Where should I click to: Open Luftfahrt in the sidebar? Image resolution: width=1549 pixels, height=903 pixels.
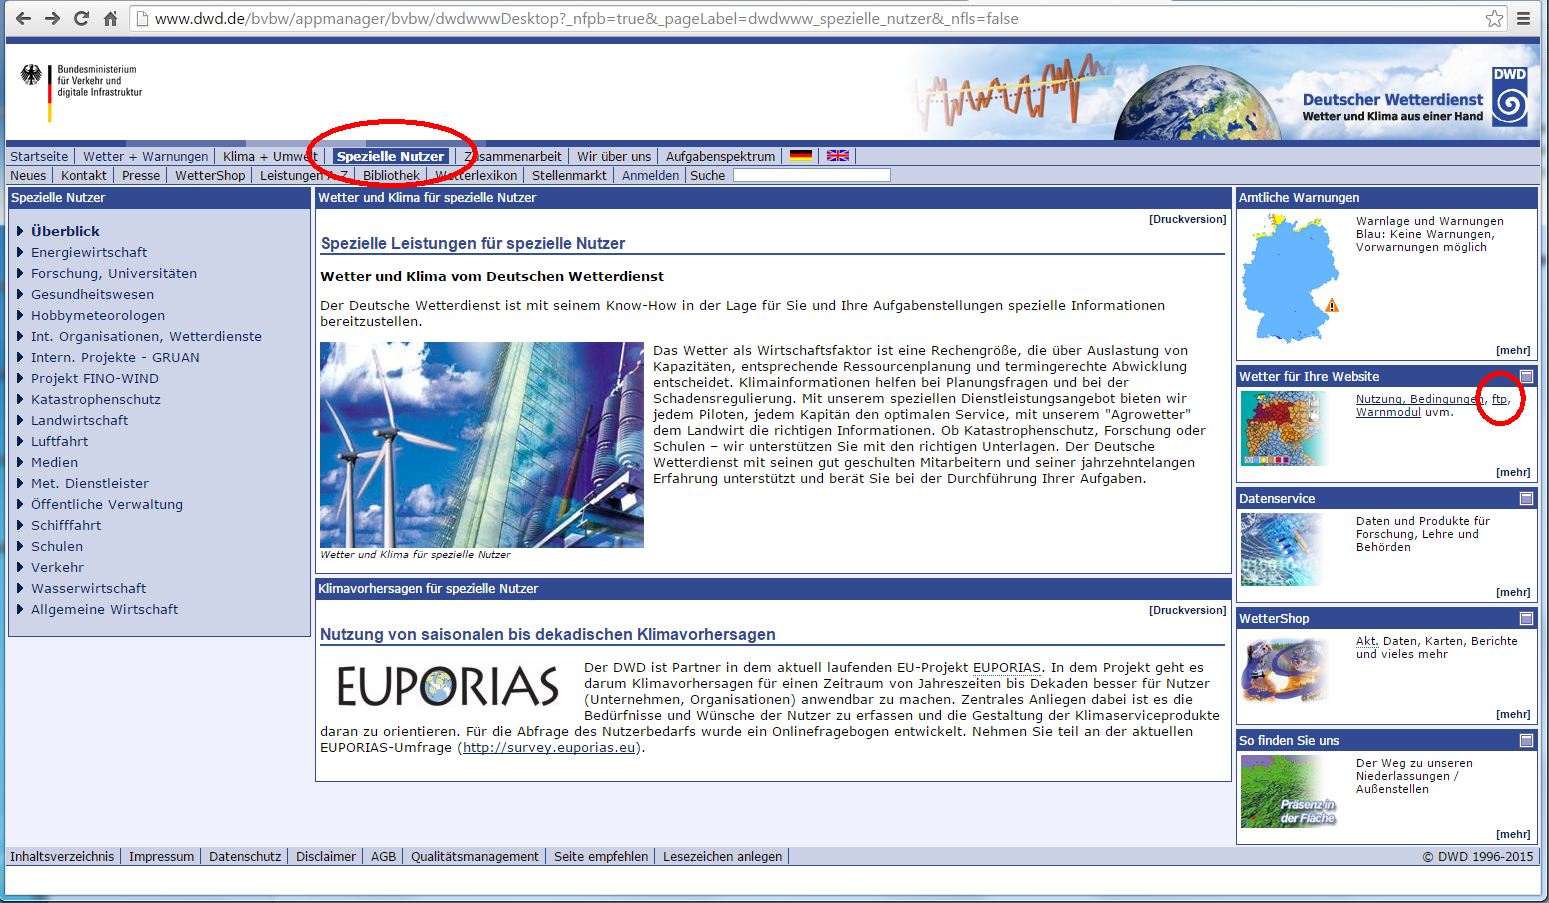(x=59, y=441)
